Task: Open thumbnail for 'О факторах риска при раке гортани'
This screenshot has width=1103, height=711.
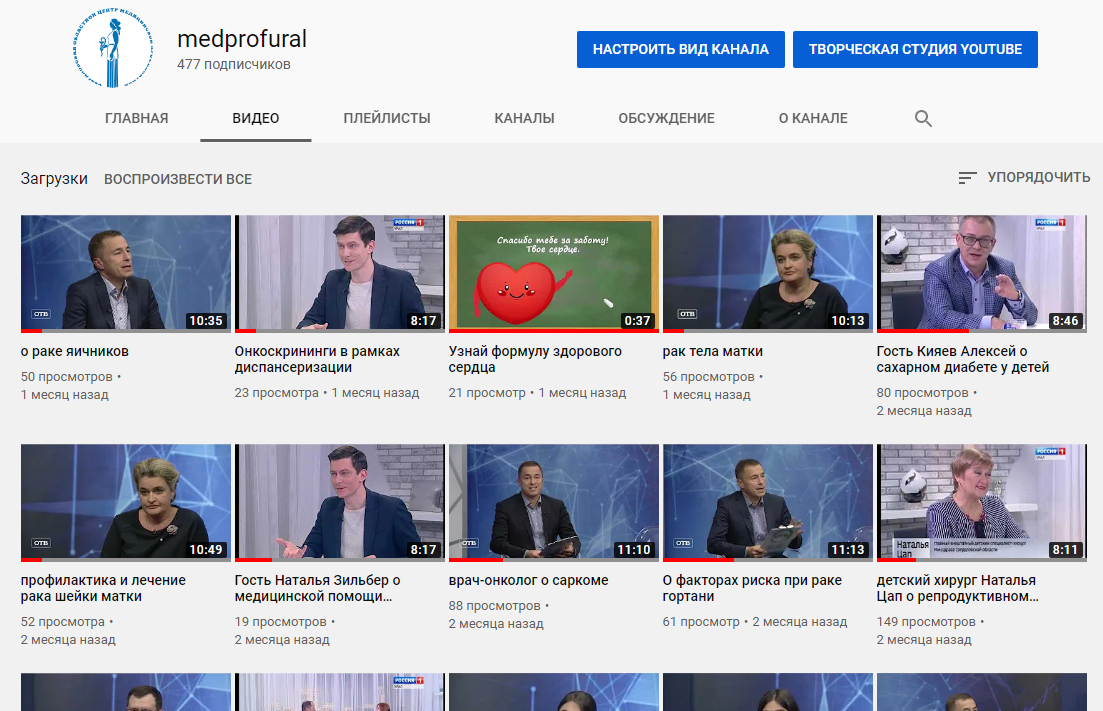Action: click(767, 502)
